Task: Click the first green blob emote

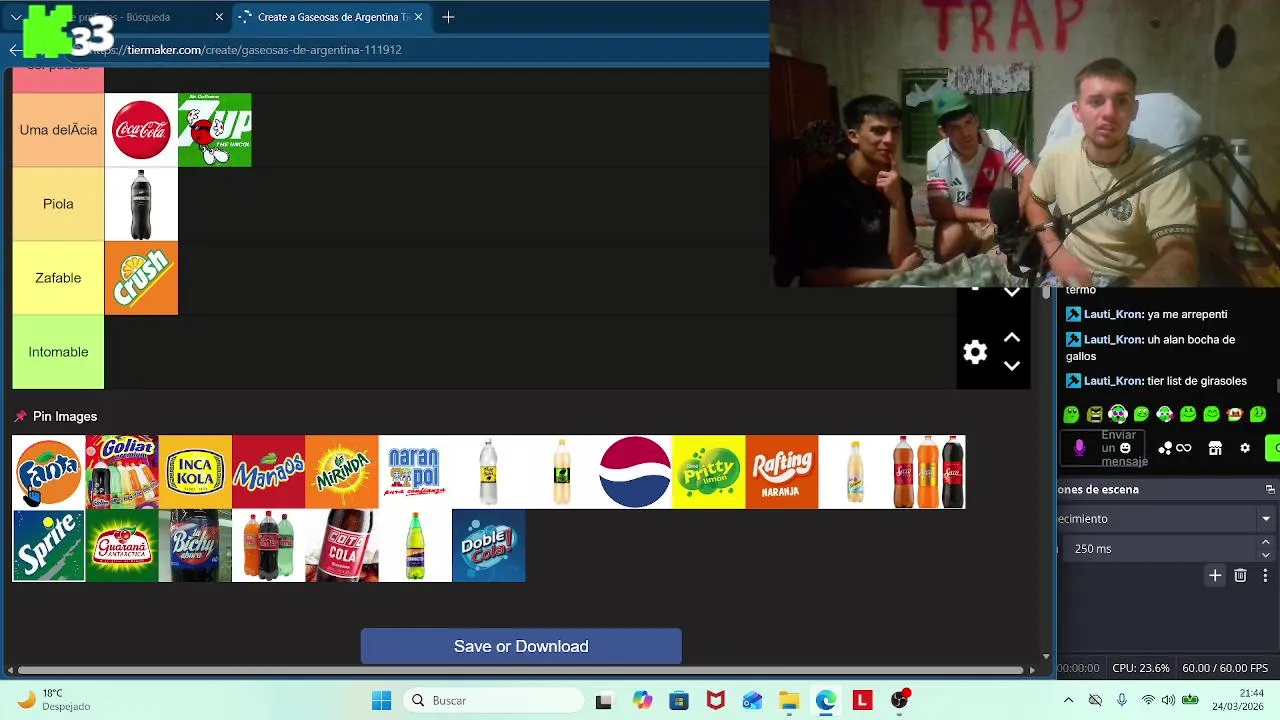Action: (1071, 414)
